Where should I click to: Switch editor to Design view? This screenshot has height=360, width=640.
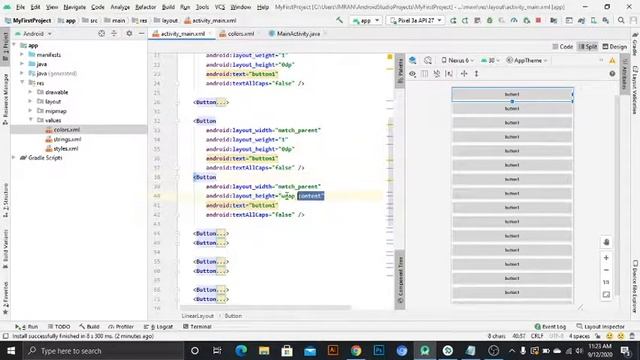[615, 47]
